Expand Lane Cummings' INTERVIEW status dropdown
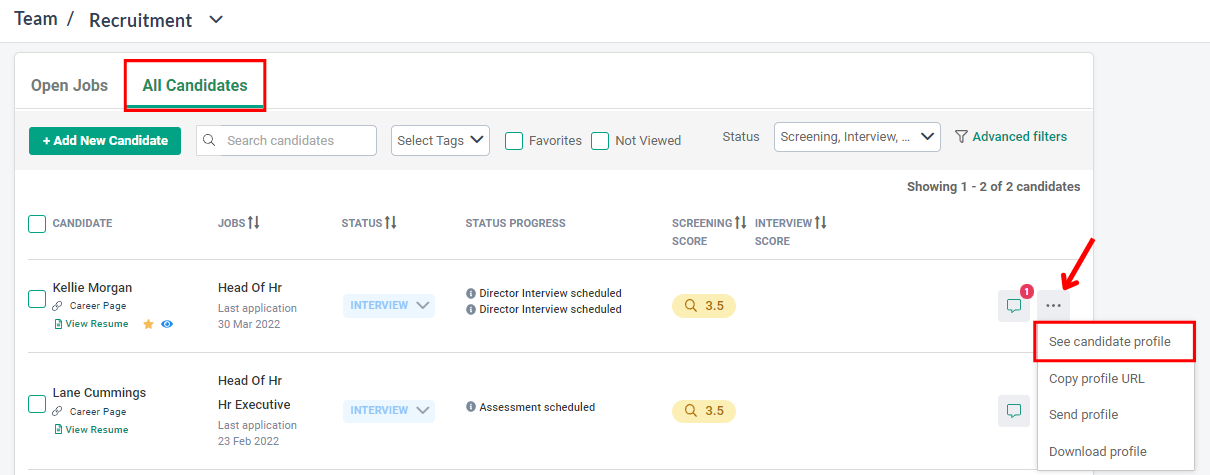1210x475 pixels. (x=389, y=410)
